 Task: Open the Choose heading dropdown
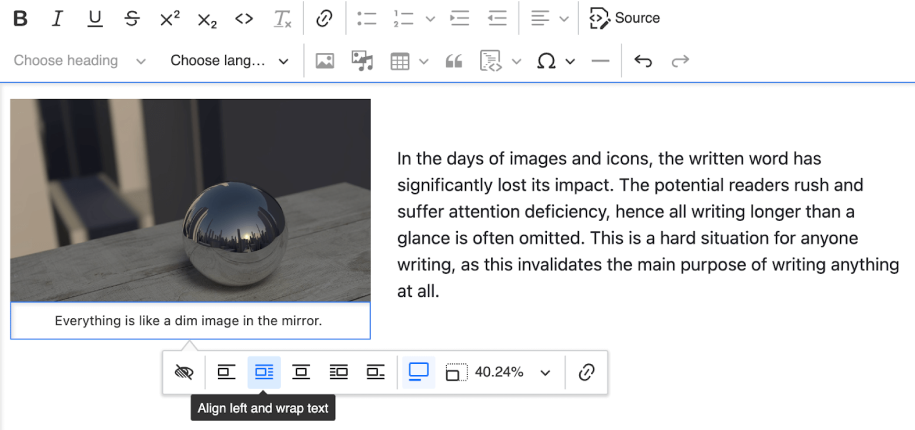[79, 61]
